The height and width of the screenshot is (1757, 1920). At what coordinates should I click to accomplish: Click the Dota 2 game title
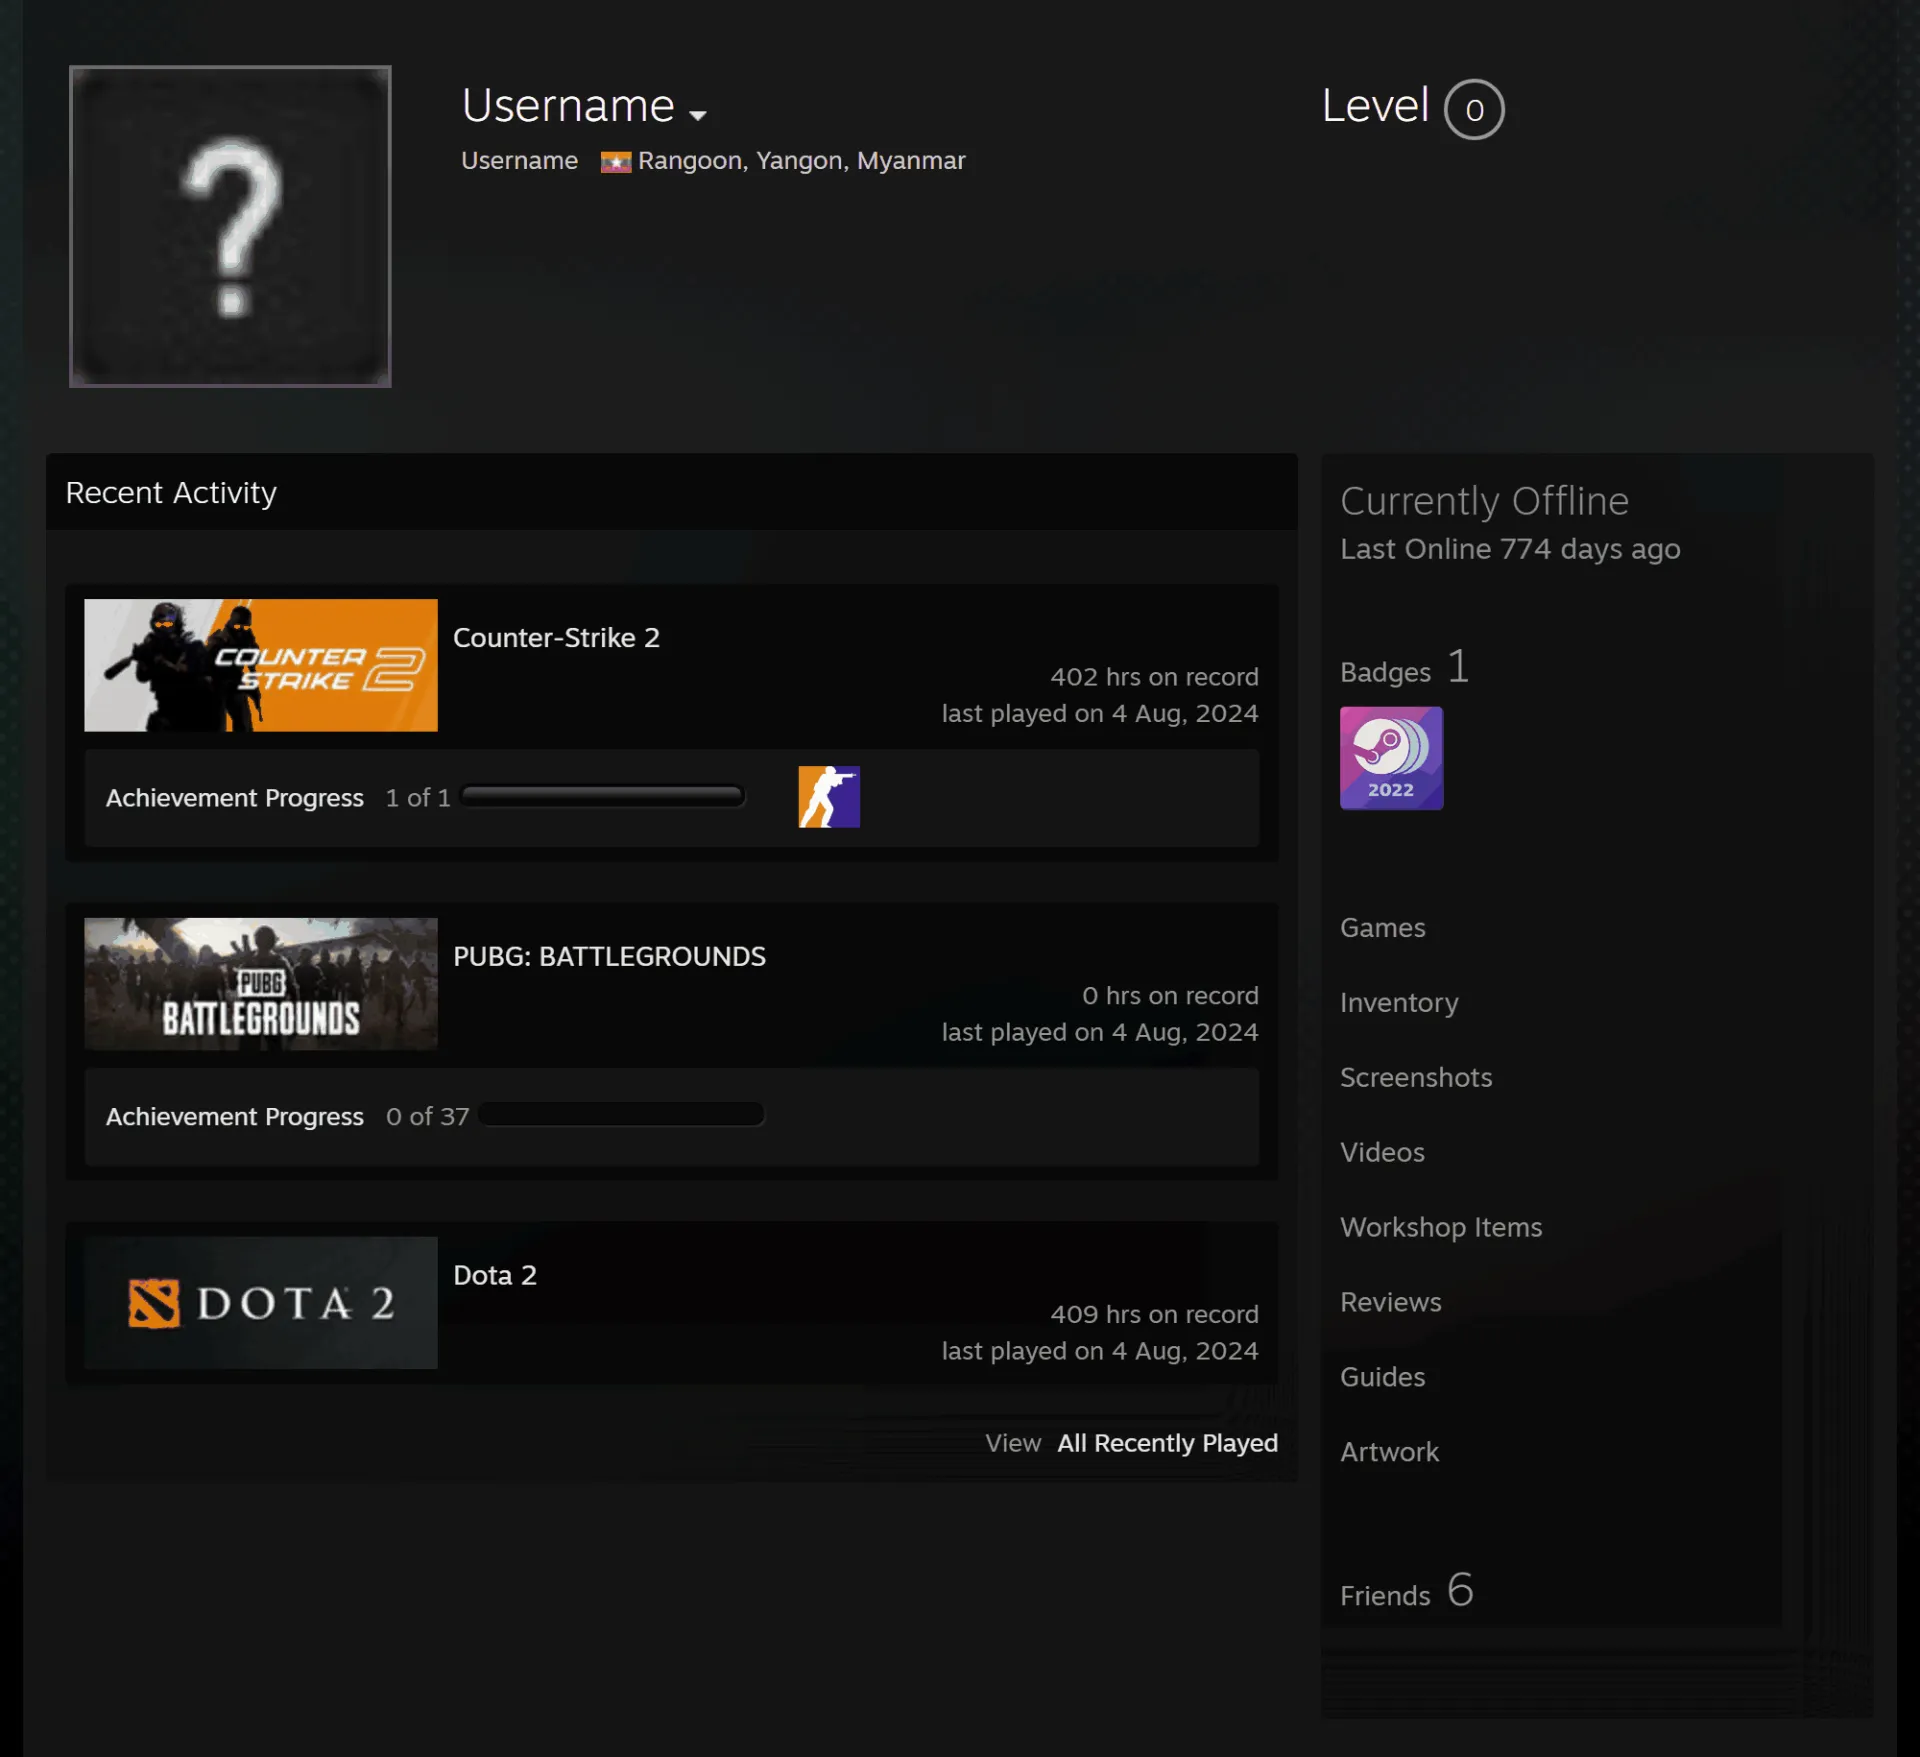[x=495, y=1275]
